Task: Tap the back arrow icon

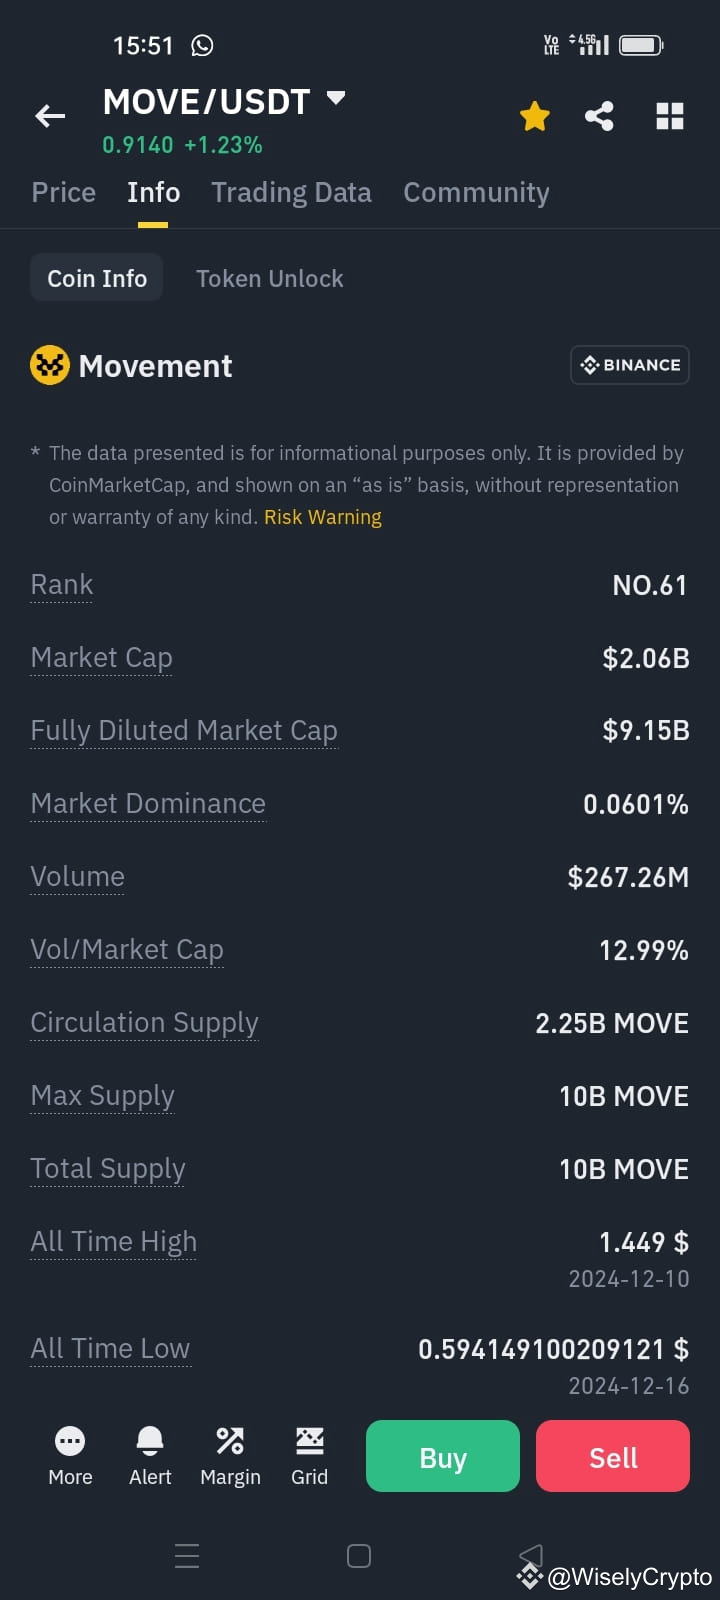Action: [50, 117]
